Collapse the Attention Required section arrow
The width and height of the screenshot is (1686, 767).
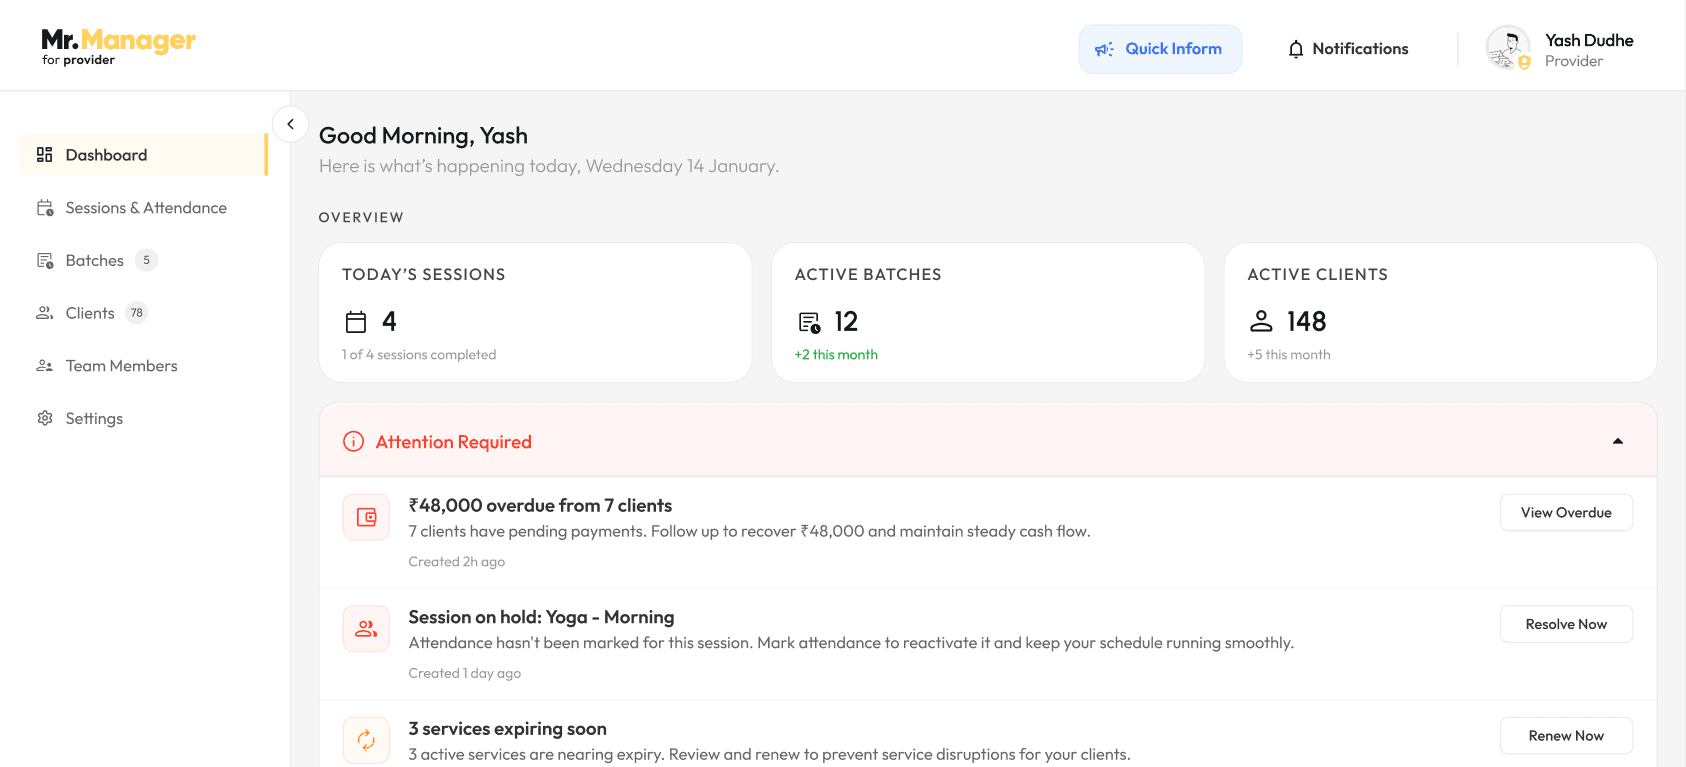click(1617, 441)
